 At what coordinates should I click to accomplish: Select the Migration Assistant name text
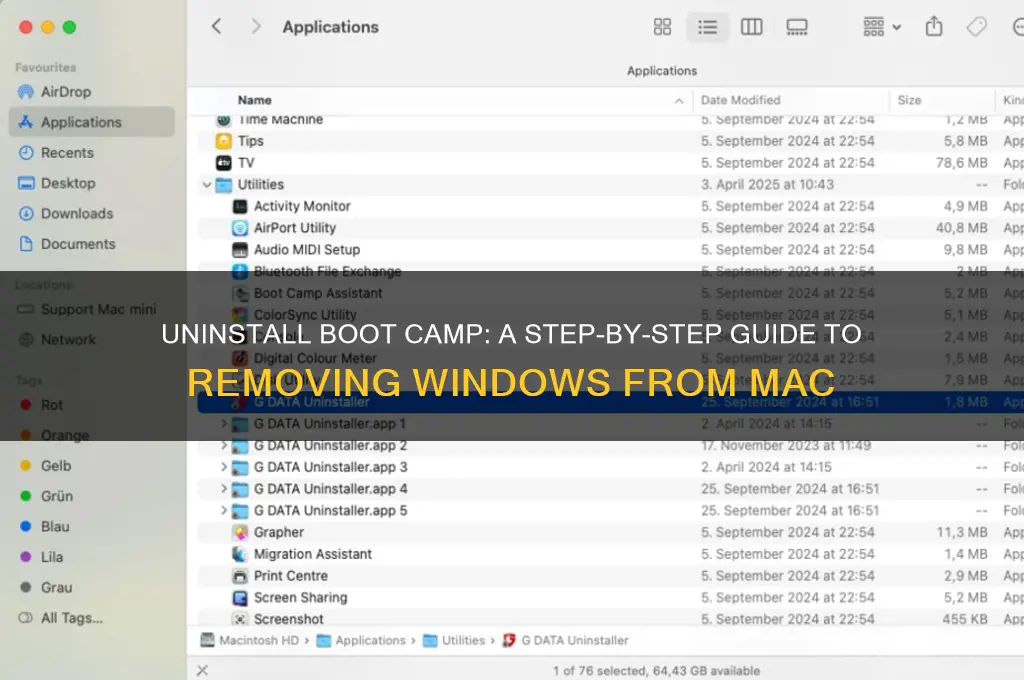[313, 554]
